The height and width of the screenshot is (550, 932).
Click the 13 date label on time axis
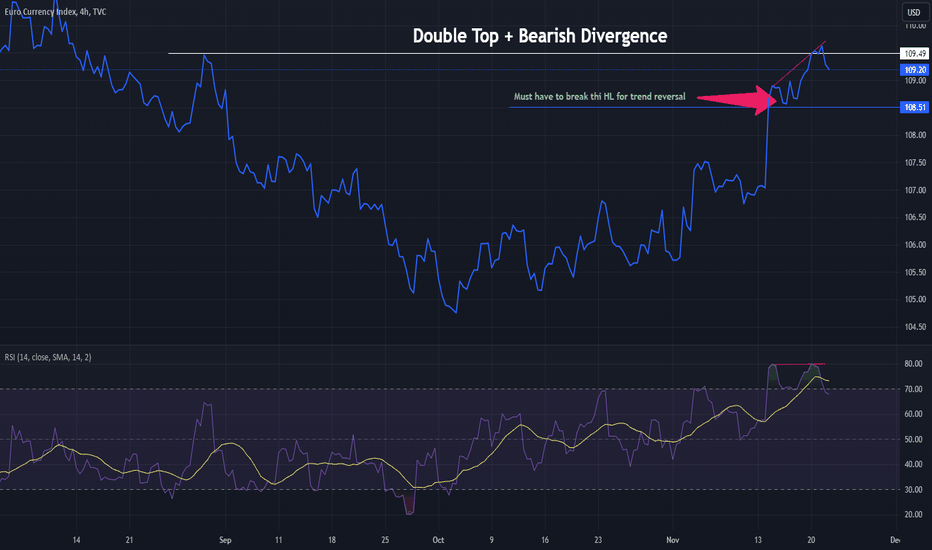758,540
